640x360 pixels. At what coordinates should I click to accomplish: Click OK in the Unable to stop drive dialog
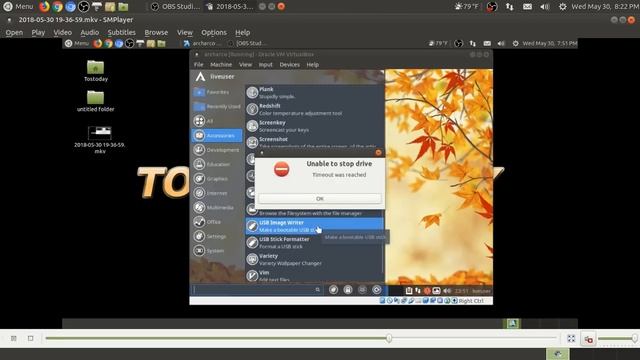[320, 199]
